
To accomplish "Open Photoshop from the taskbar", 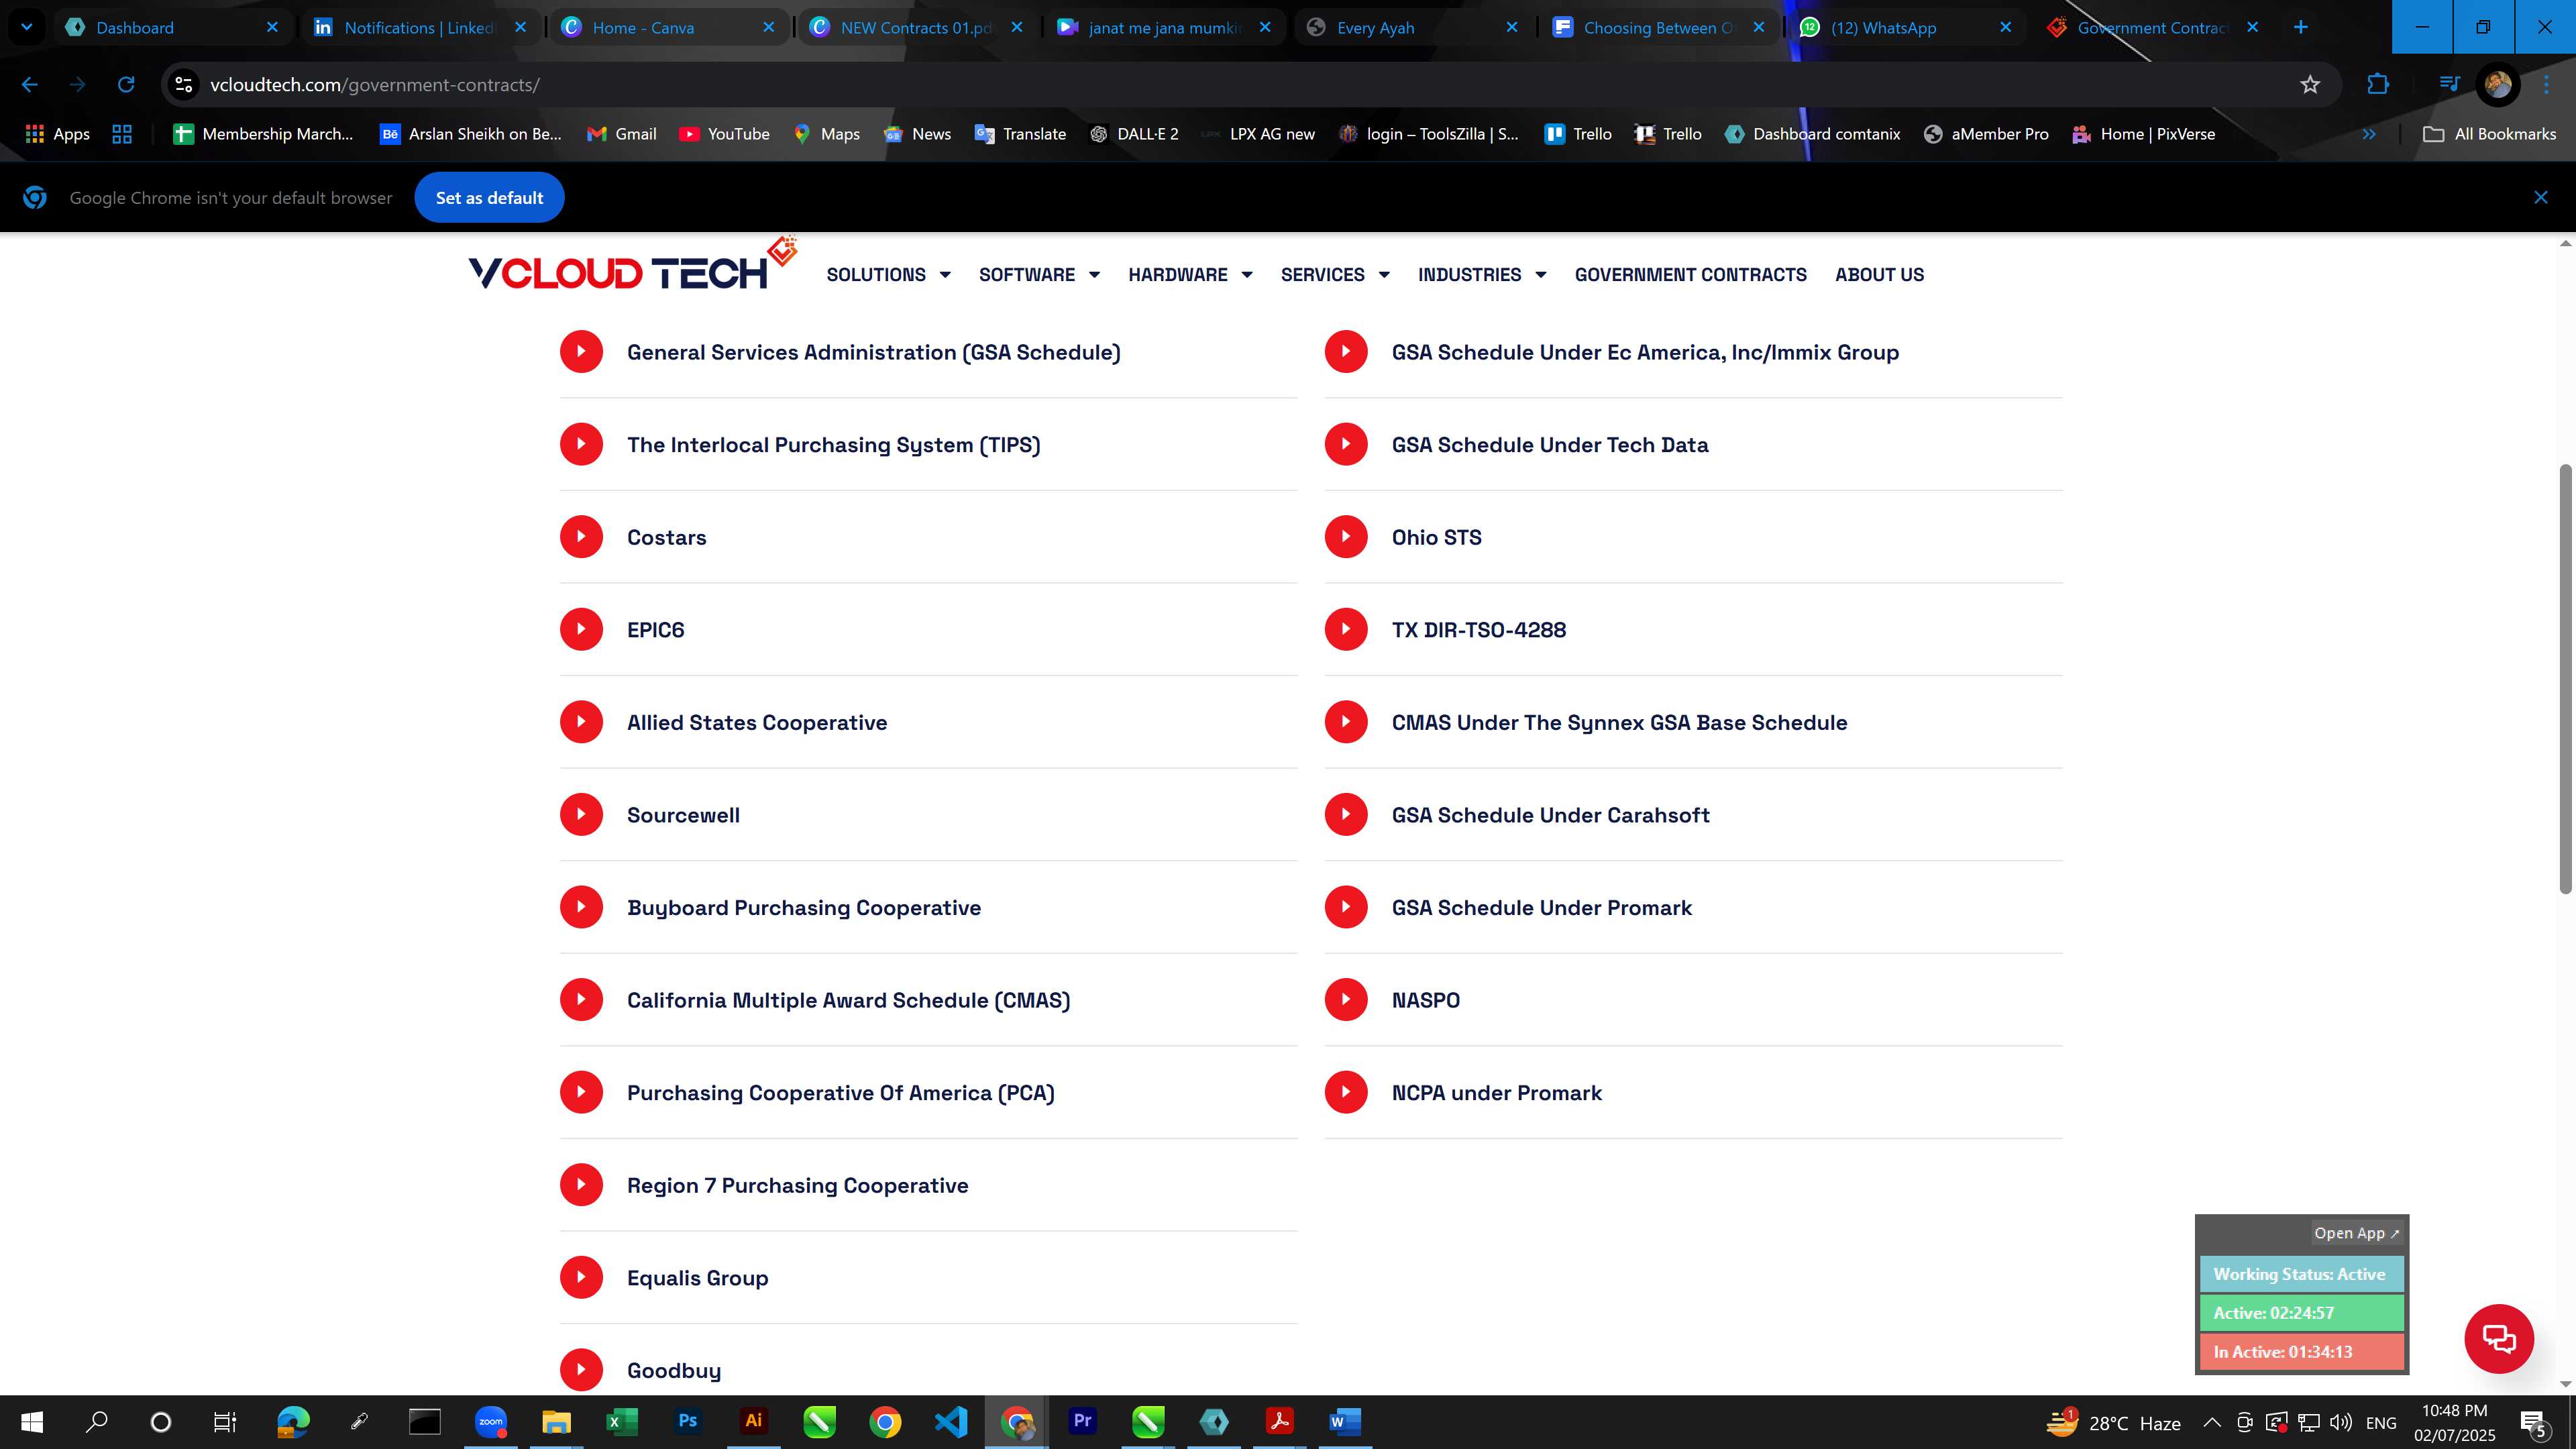I will coord(687,1421).
